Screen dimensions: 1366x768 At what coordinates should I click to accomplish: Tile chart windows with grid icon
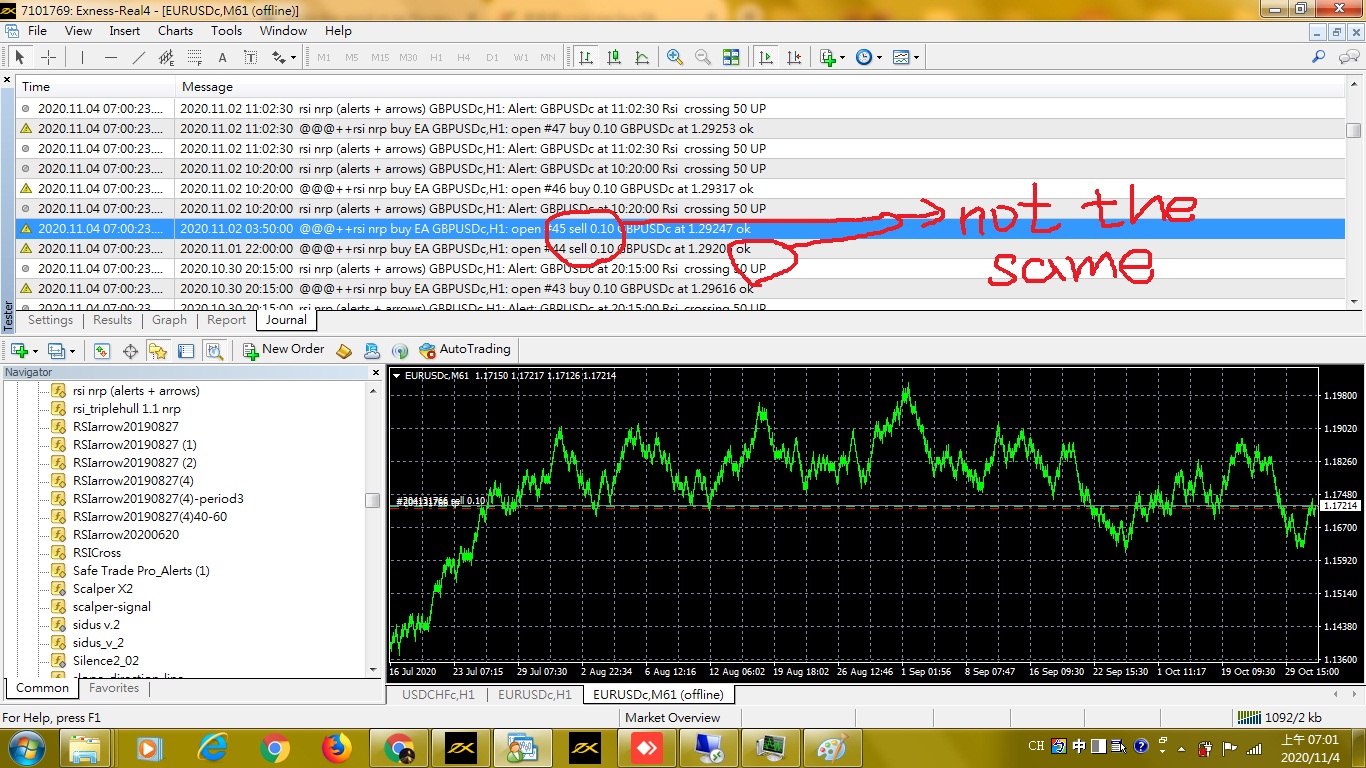click(731, 57)
